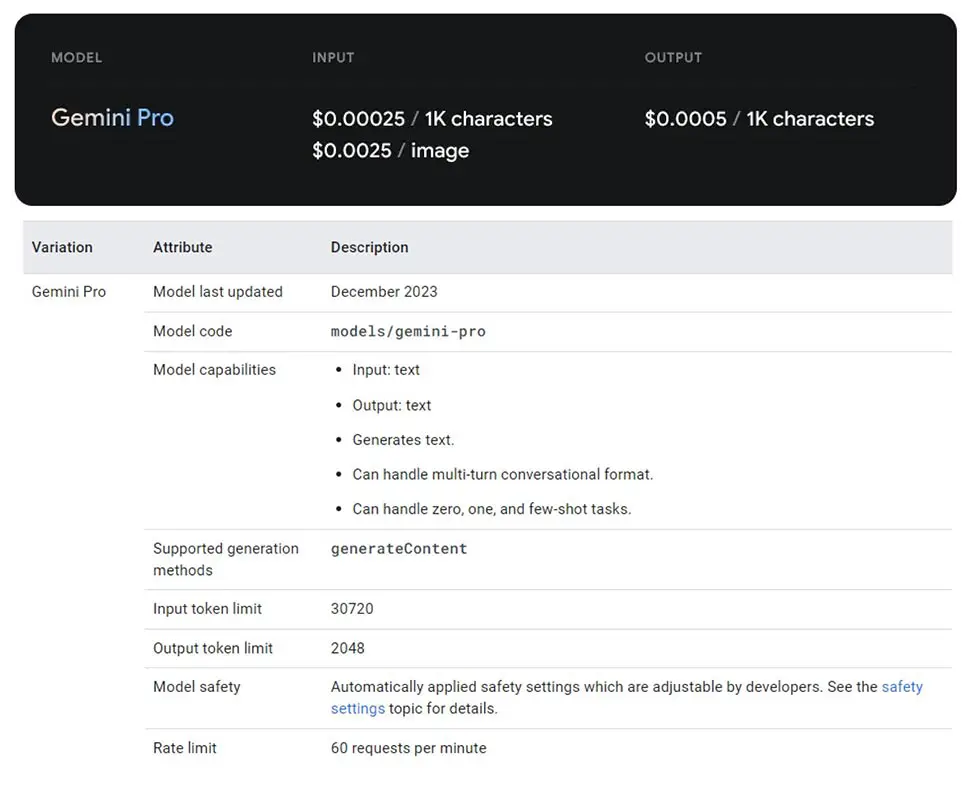
Task: Click the 'December 2023' value
Action: tap(384, 291)
